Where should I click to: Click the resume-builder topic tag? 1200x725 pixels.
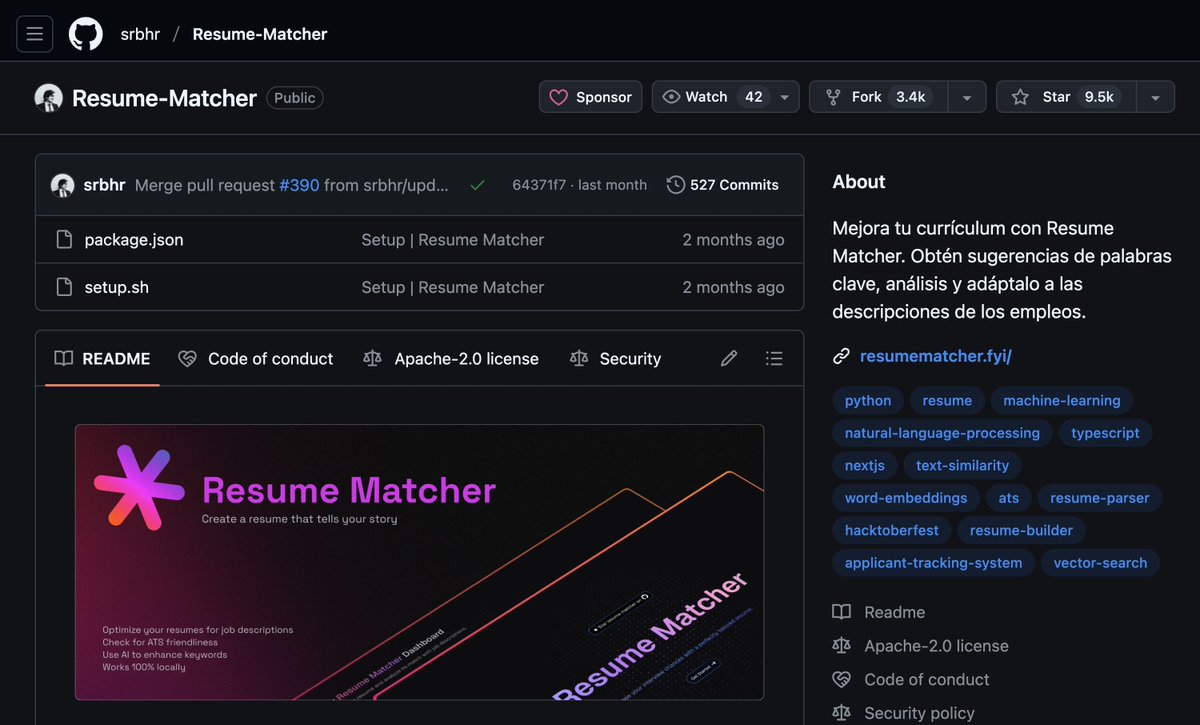pyautogui.click(x=1021, y=530)
